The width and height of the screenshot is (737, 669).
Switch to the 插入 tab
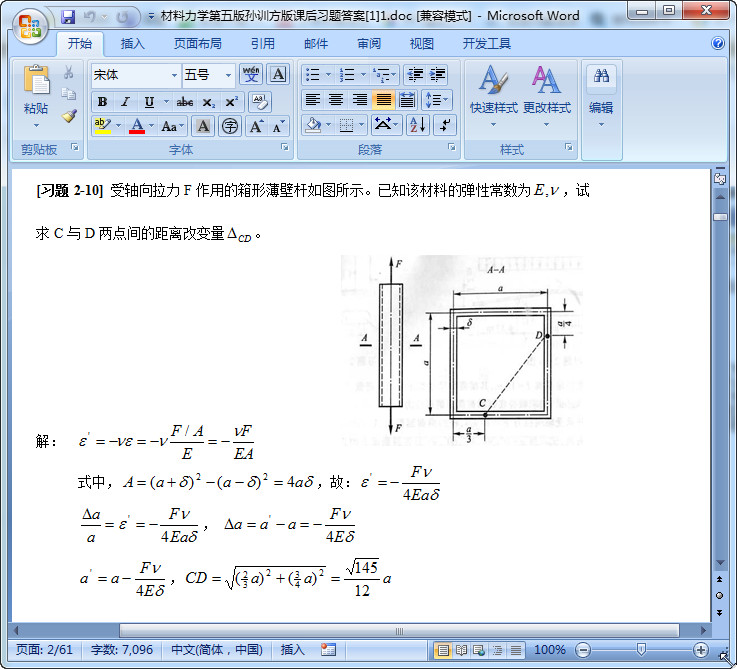(133, 44)
